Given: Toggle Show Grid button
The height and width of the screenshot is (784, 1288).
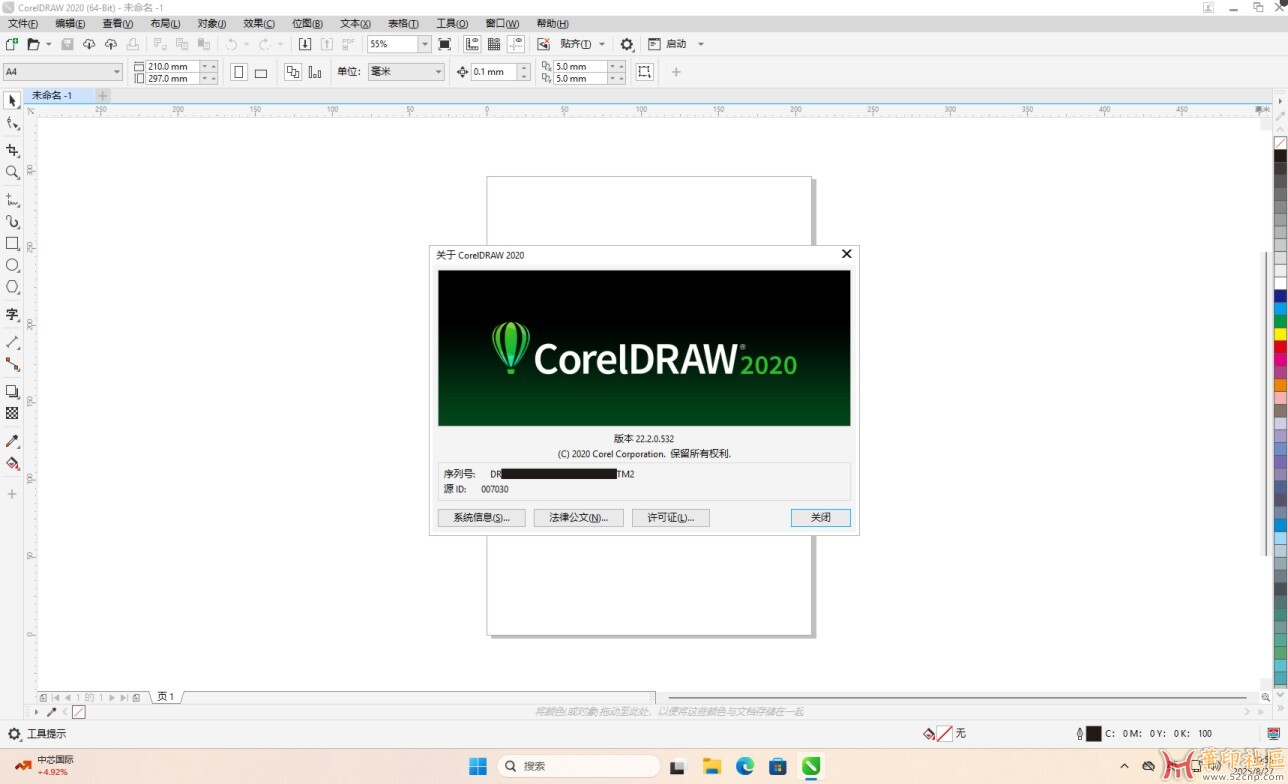Looking at the screenshot, I should (494, 44).
